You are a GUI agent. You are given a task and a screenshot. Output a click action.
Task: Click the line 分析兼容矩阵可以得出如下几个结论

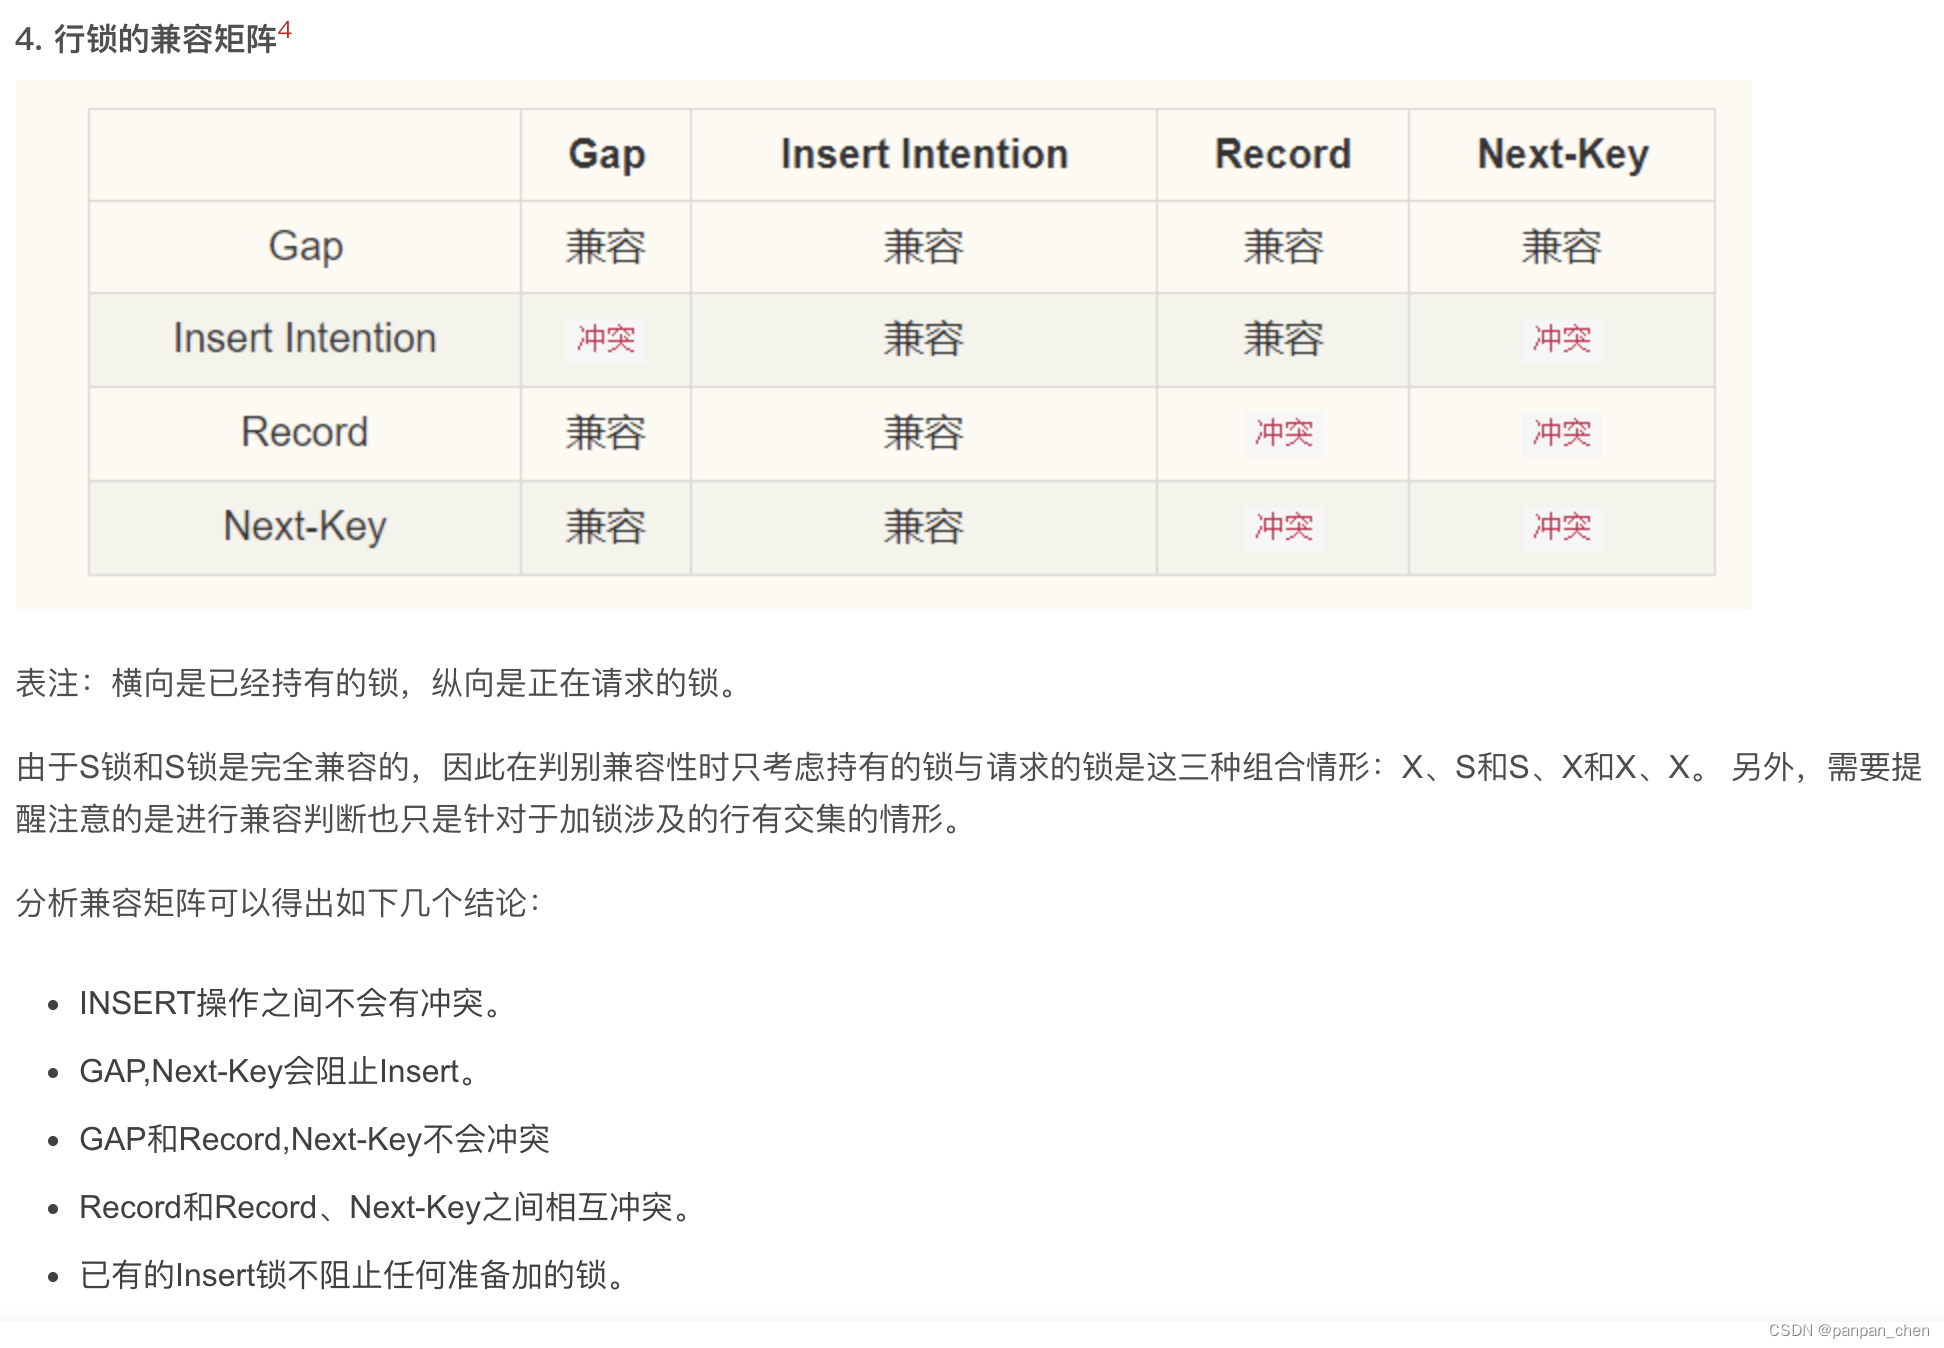pyautogui.click(x=279, y=903)
